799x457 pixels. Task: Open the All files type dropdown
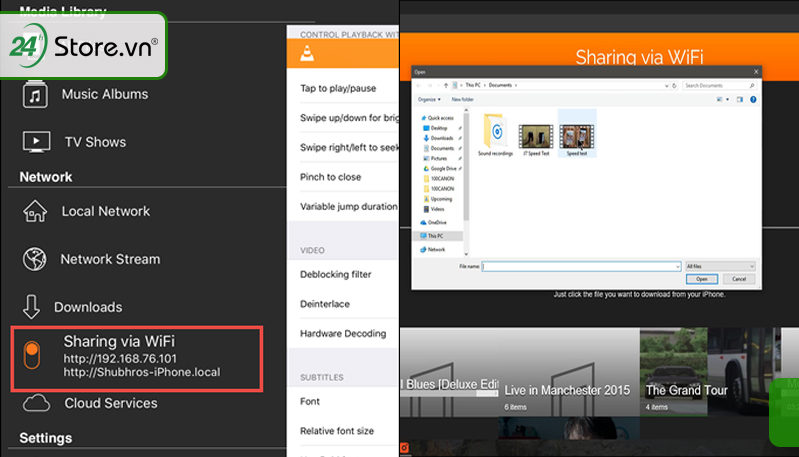click(x=720, y=266)
